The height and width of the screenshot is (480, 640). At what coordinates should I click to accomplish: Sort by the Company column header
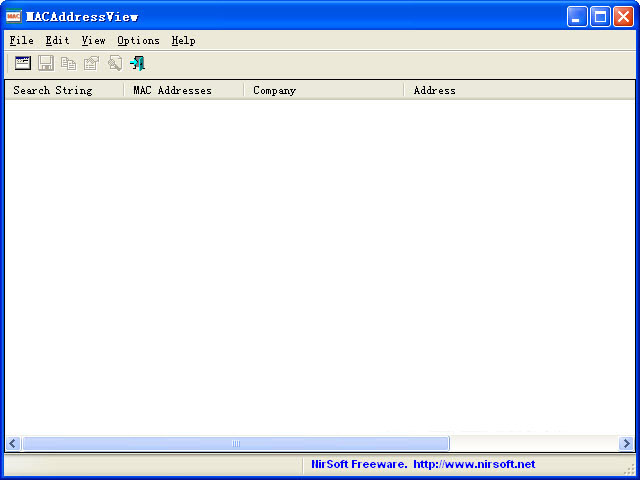[323, 90]
